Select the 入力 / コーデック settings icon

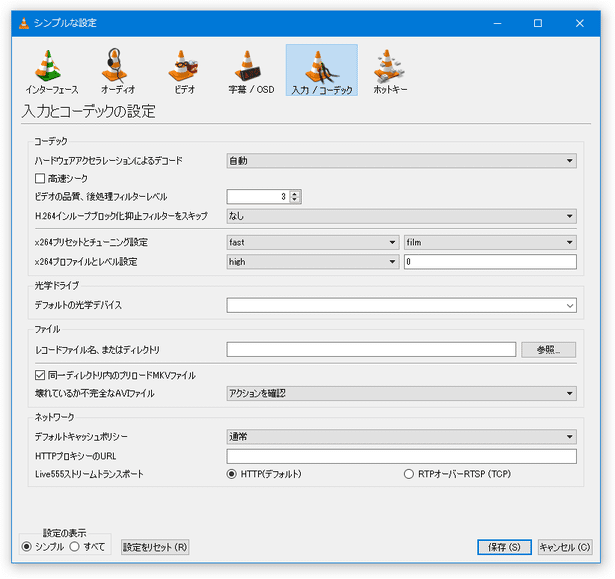(321, 67)
